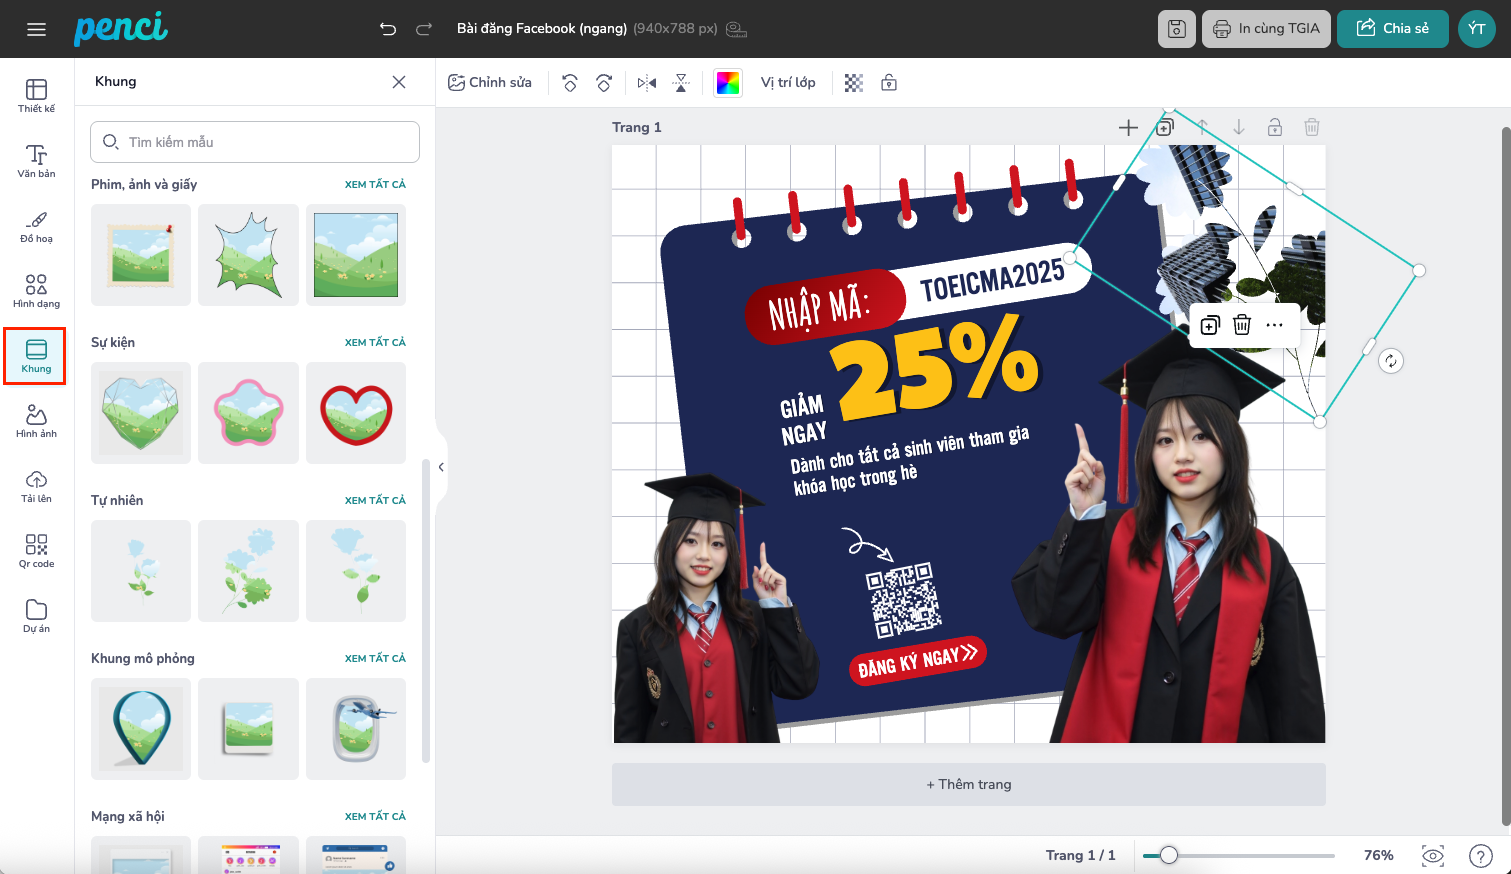
Task: Toggle the page lock icon for Trang 1
Action: [1274, 127]
